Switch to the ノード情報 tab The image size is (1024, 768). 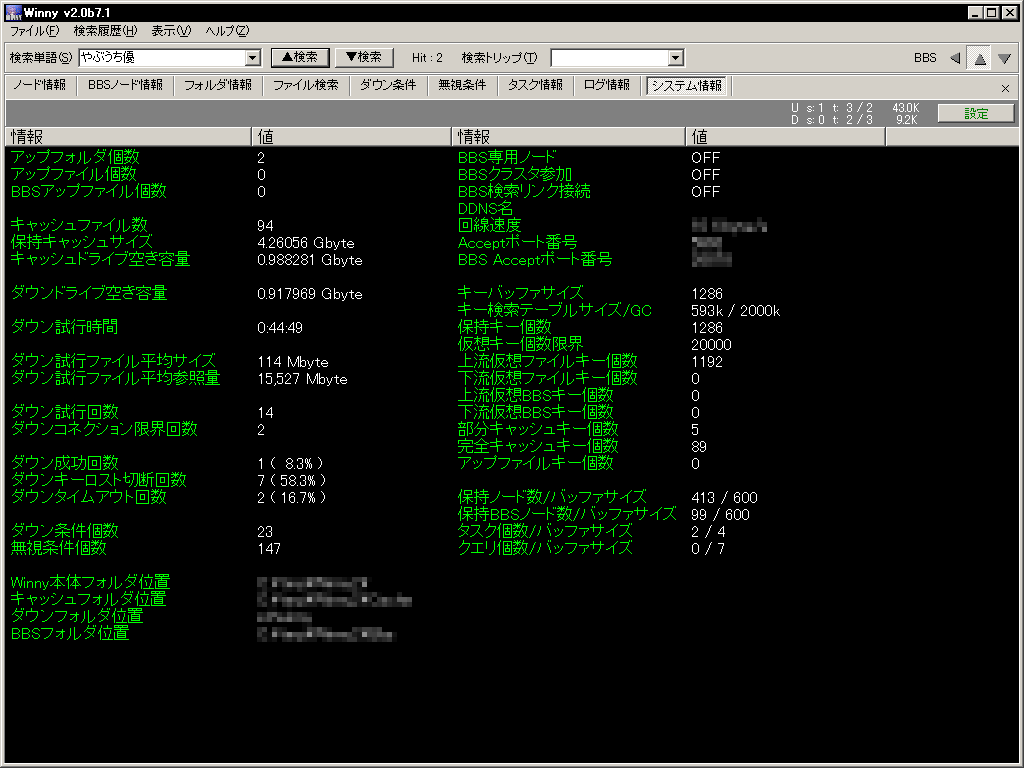click(40, 86)
